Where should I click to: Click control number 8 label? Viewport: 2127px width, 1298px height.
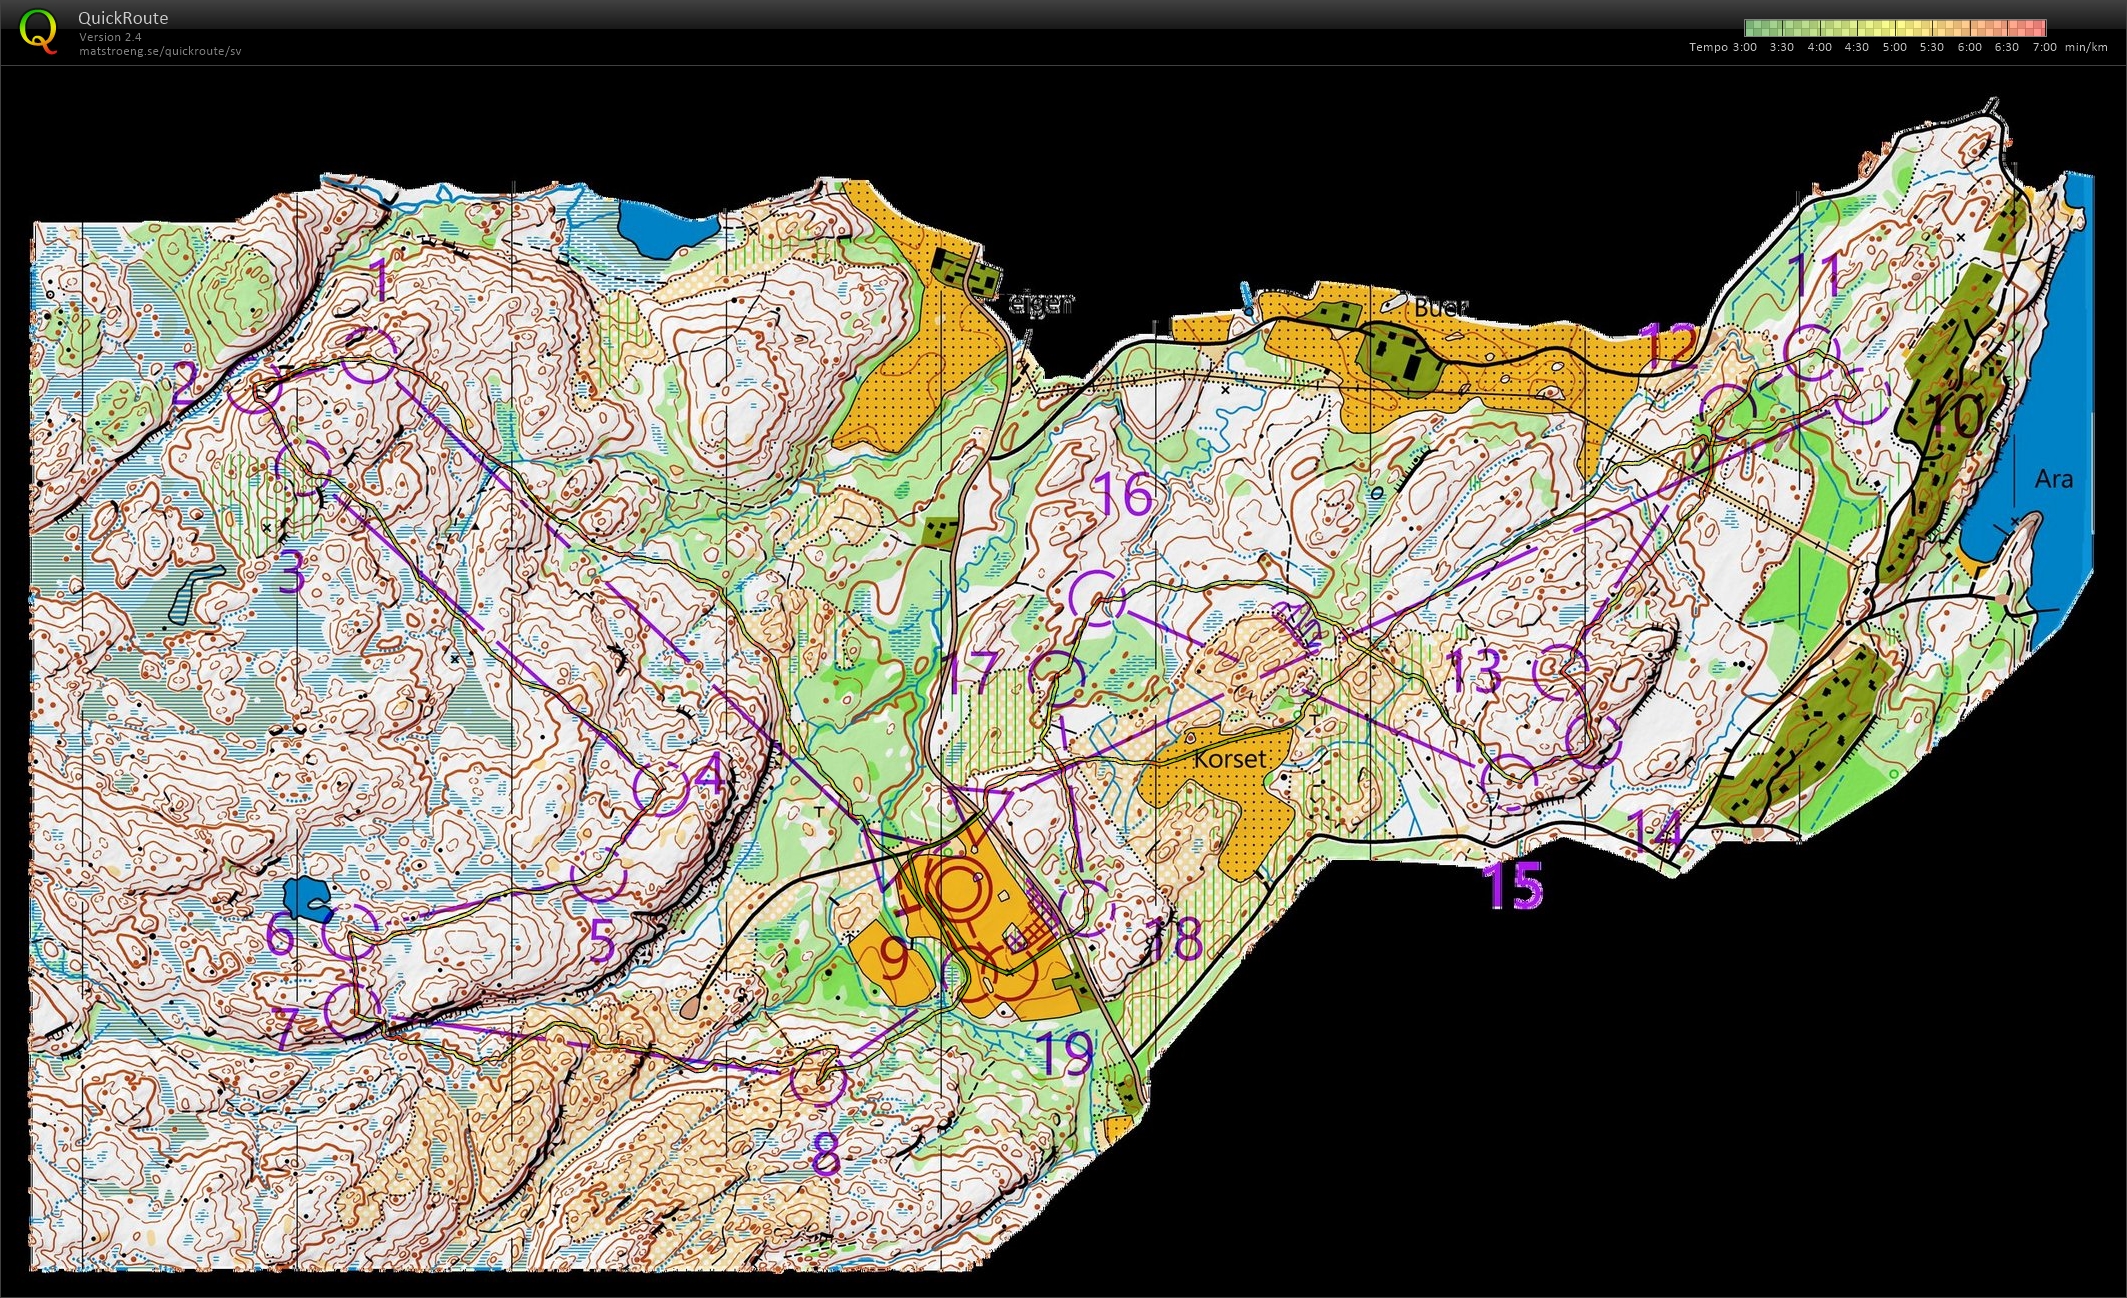tap(825, 1155)
